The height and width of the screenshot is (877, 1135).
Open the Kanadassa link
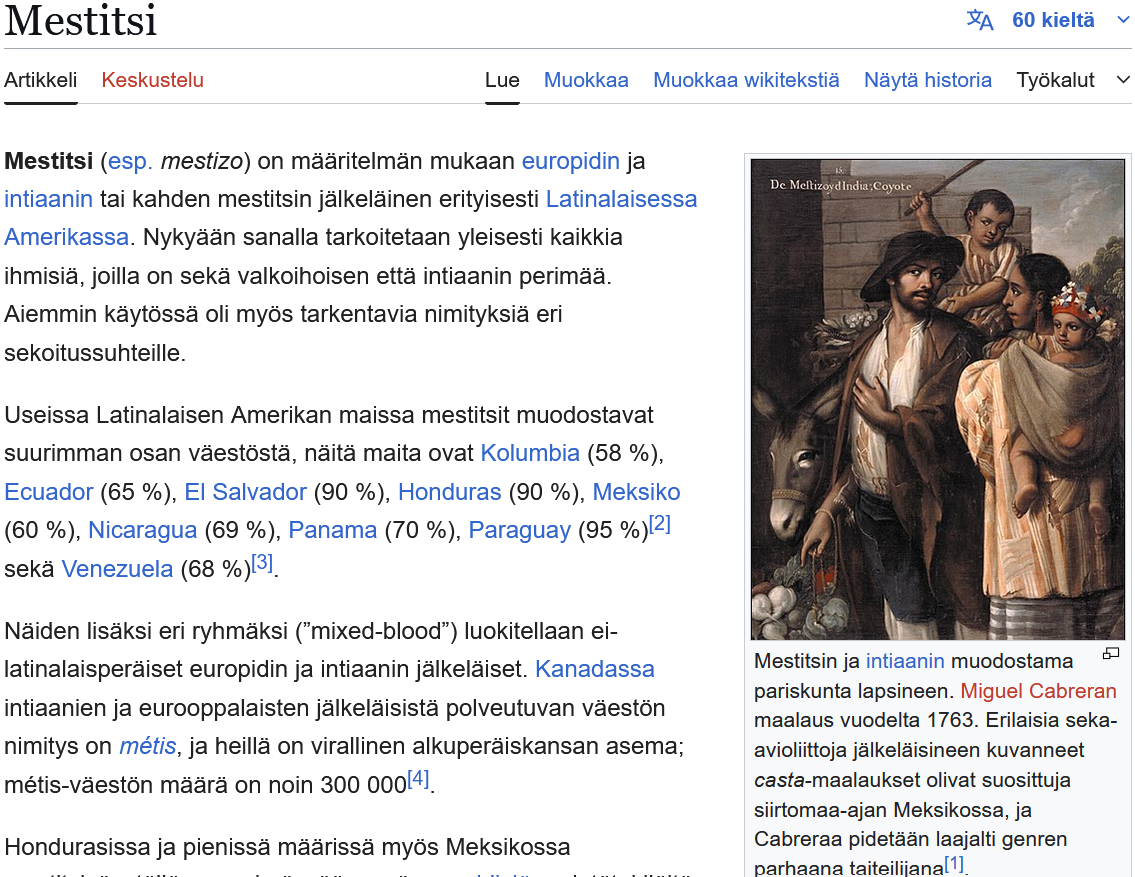(595, 669)
